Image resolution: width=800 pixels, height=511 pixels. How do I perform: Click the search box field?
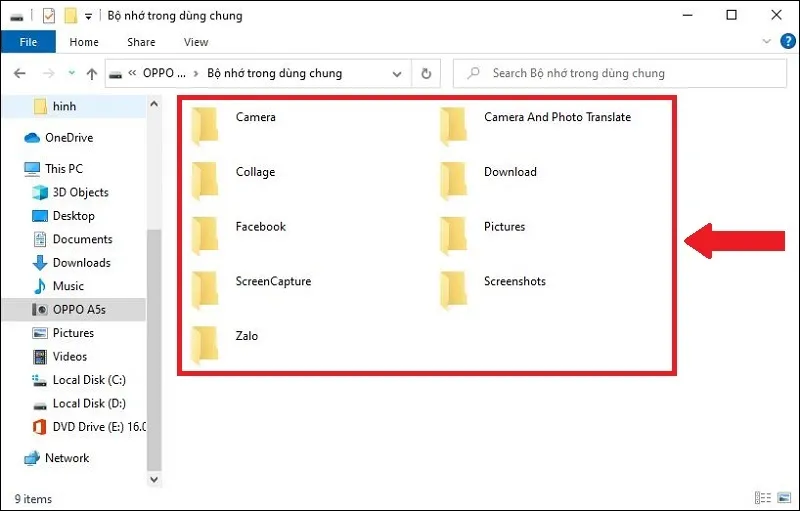click(620, 74)
